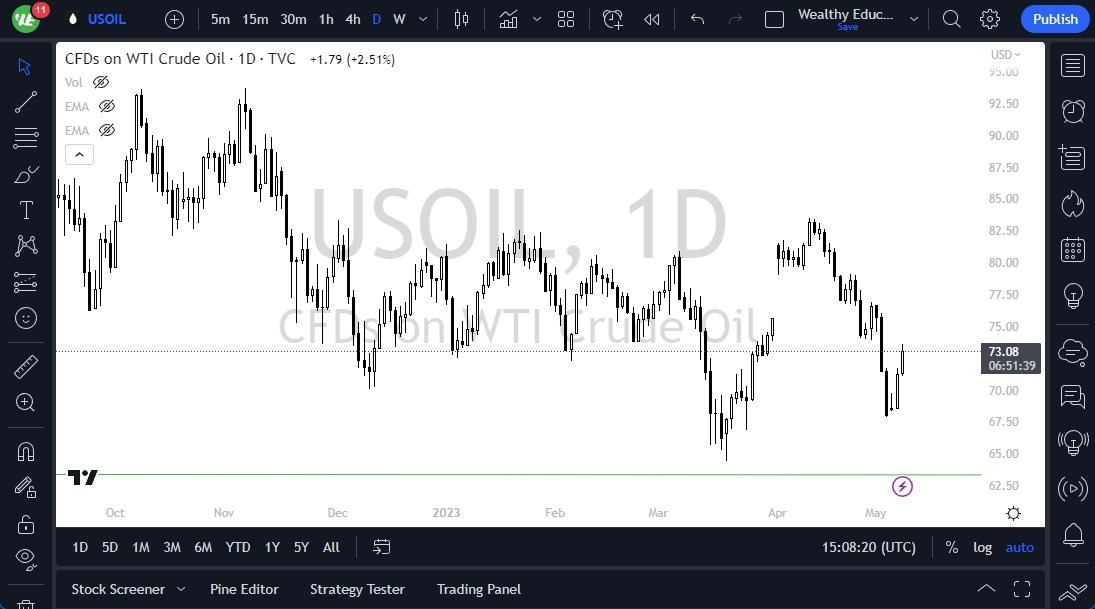Open the Trading Panel tab
This screenshot has height=609, width=1095.
(478, 589)
